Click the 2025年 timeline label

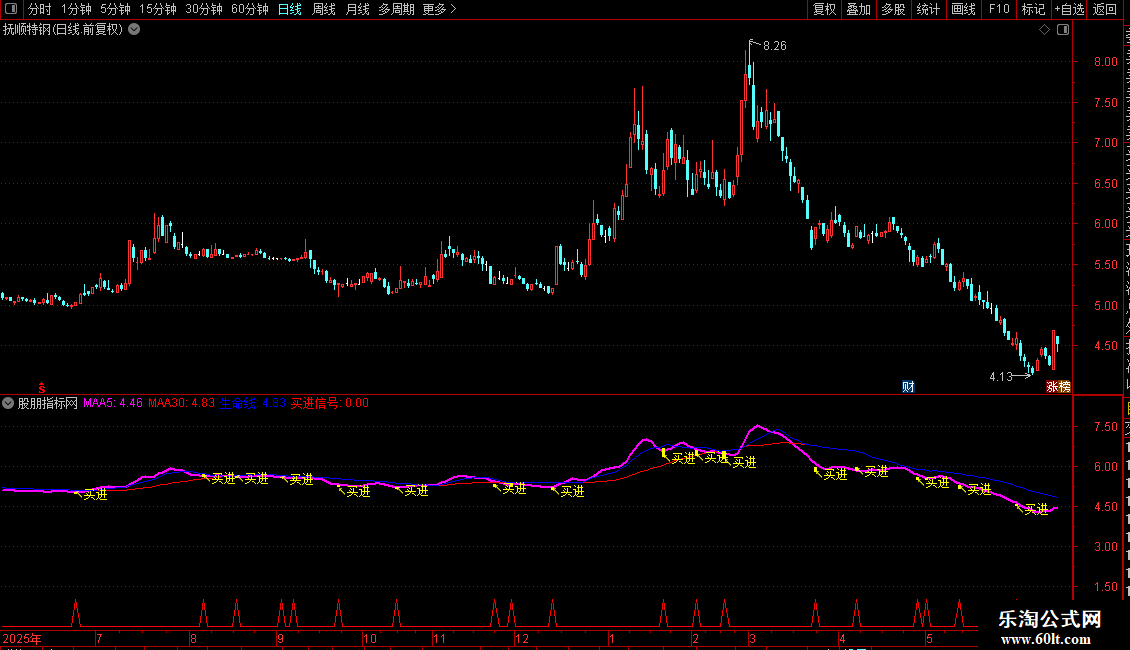click(22, 638)
